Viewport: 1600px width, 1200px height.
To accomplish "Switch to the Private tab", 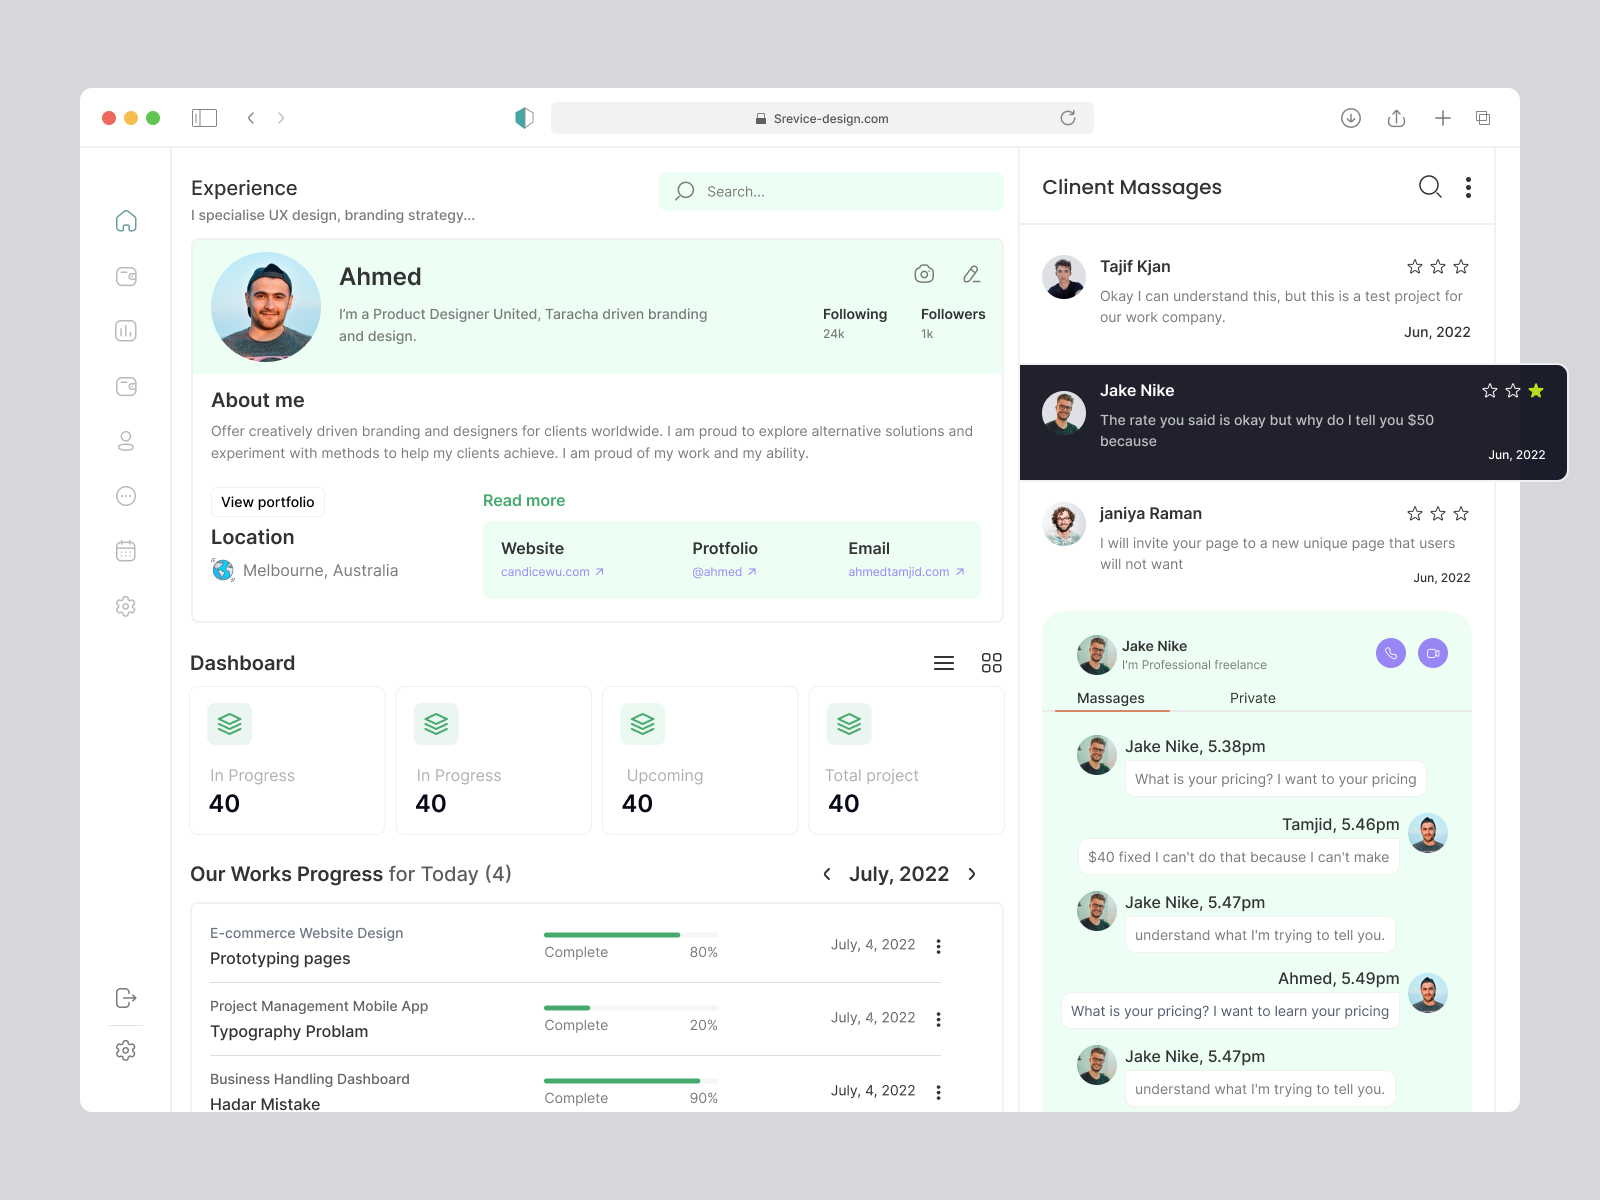I will tap(1252, 698).
